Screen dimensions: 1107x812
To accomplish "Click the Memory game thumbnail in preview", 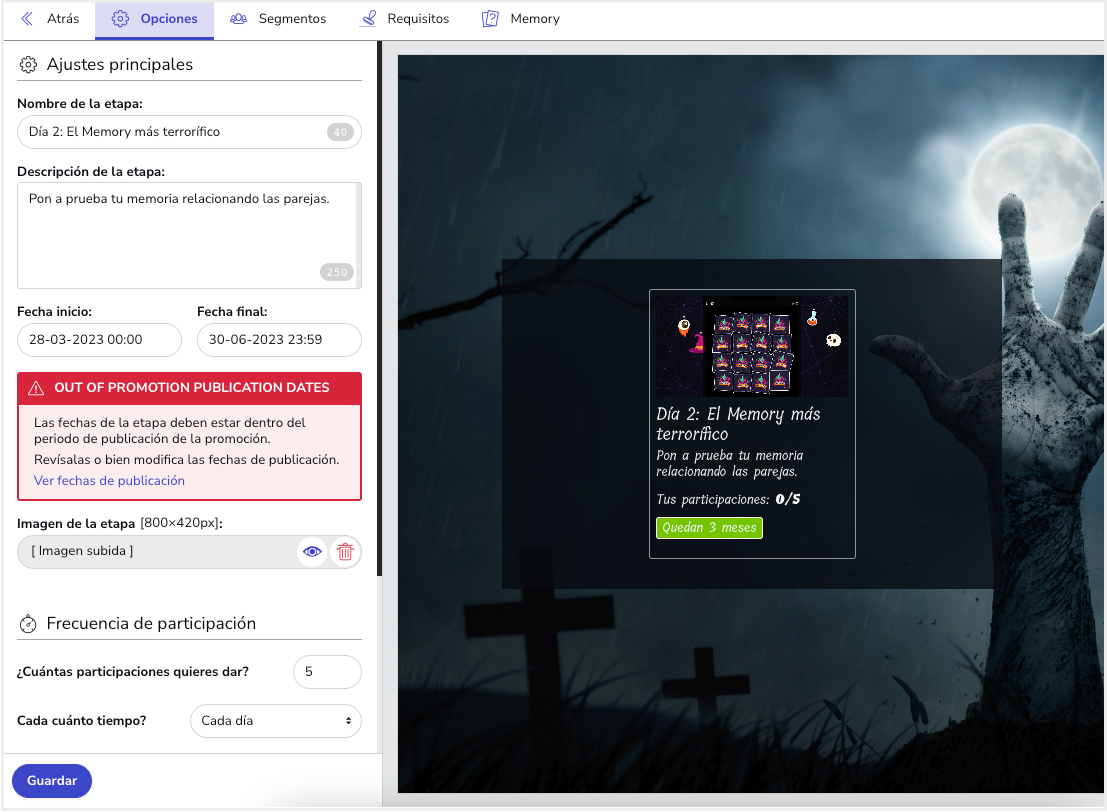I will (x=752, y=346).
